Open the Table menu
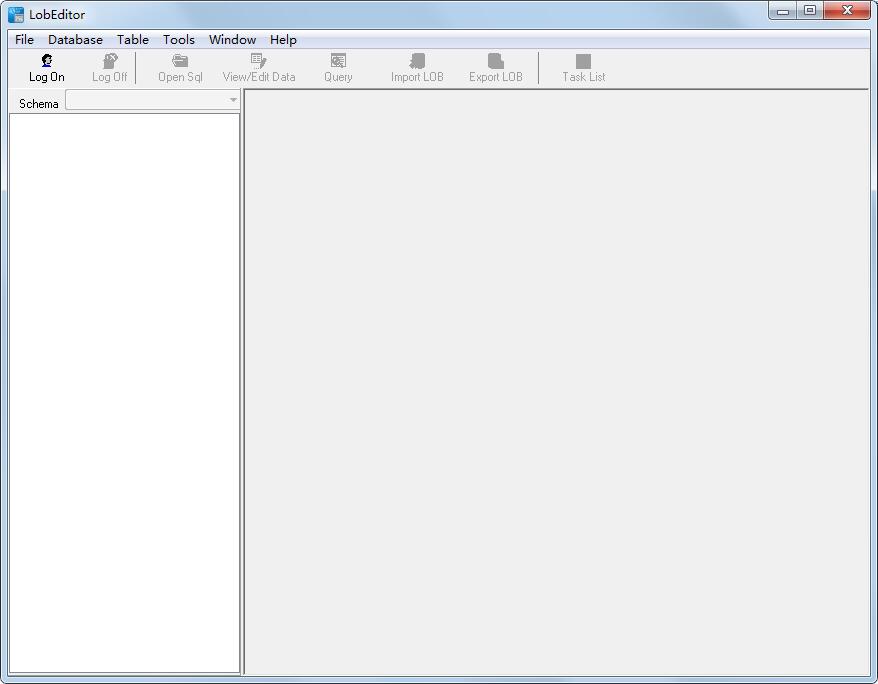This screenshot has width=878, height=684. tap(132, 40)
